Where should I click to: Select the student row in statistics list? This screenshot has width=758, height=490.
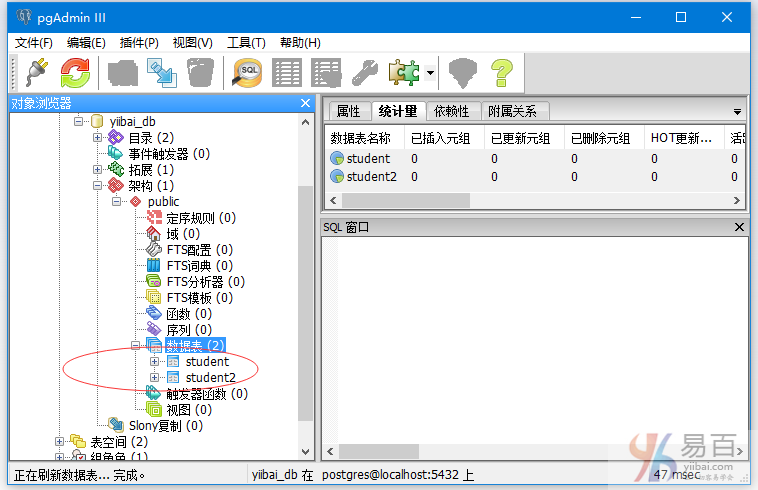point(368,158)
